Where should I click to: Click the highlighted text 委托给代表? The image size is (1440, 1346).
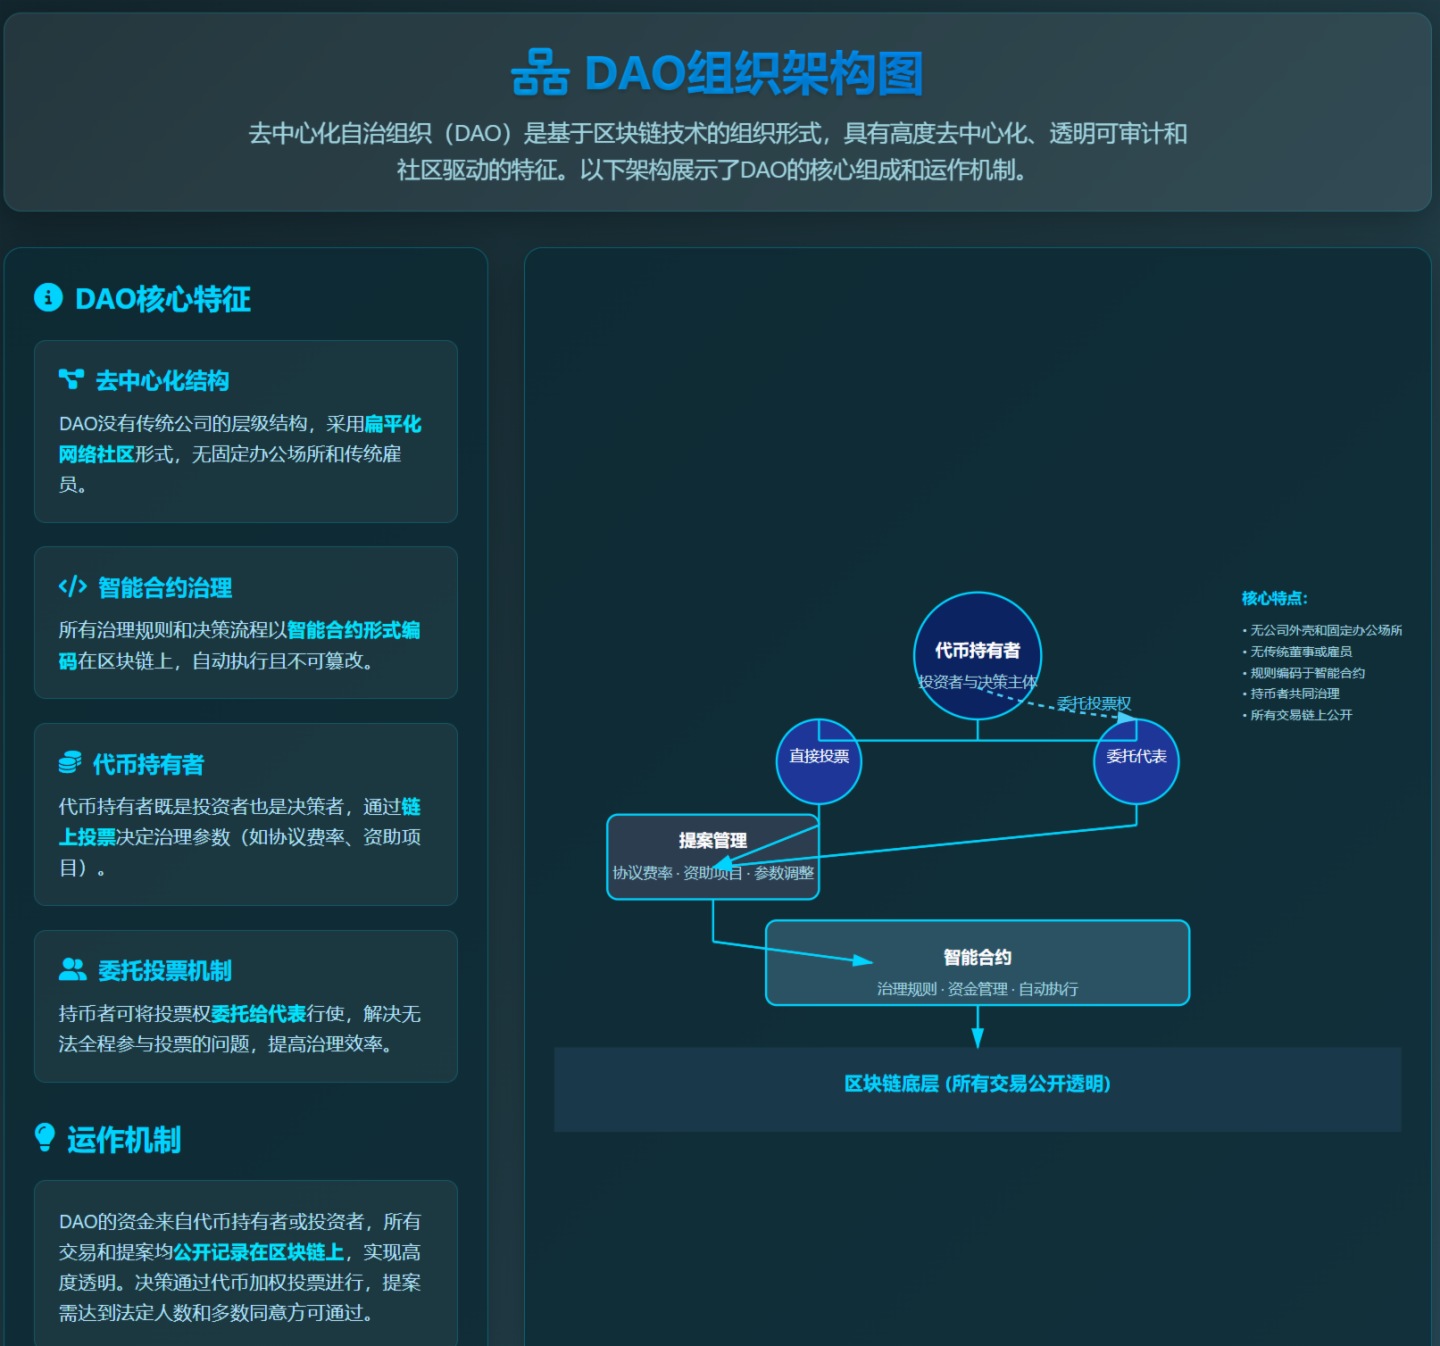[258, 1014]
